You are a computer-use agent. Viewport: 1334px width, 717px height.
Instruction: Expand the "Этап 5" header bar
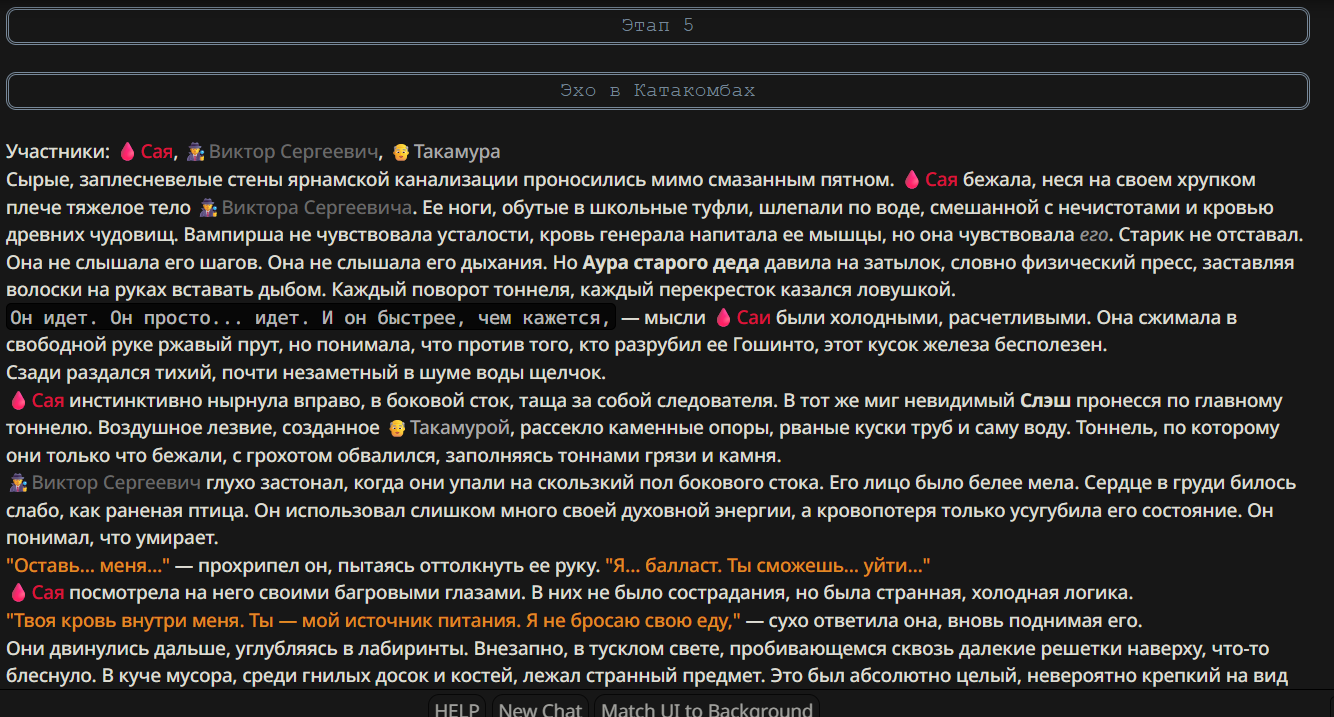(x=657, y=26)
